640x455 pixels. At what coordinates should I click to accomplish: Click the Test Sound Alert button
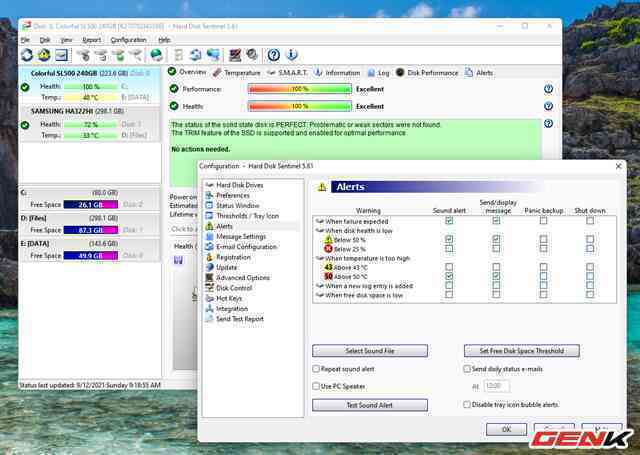[370, 405]
